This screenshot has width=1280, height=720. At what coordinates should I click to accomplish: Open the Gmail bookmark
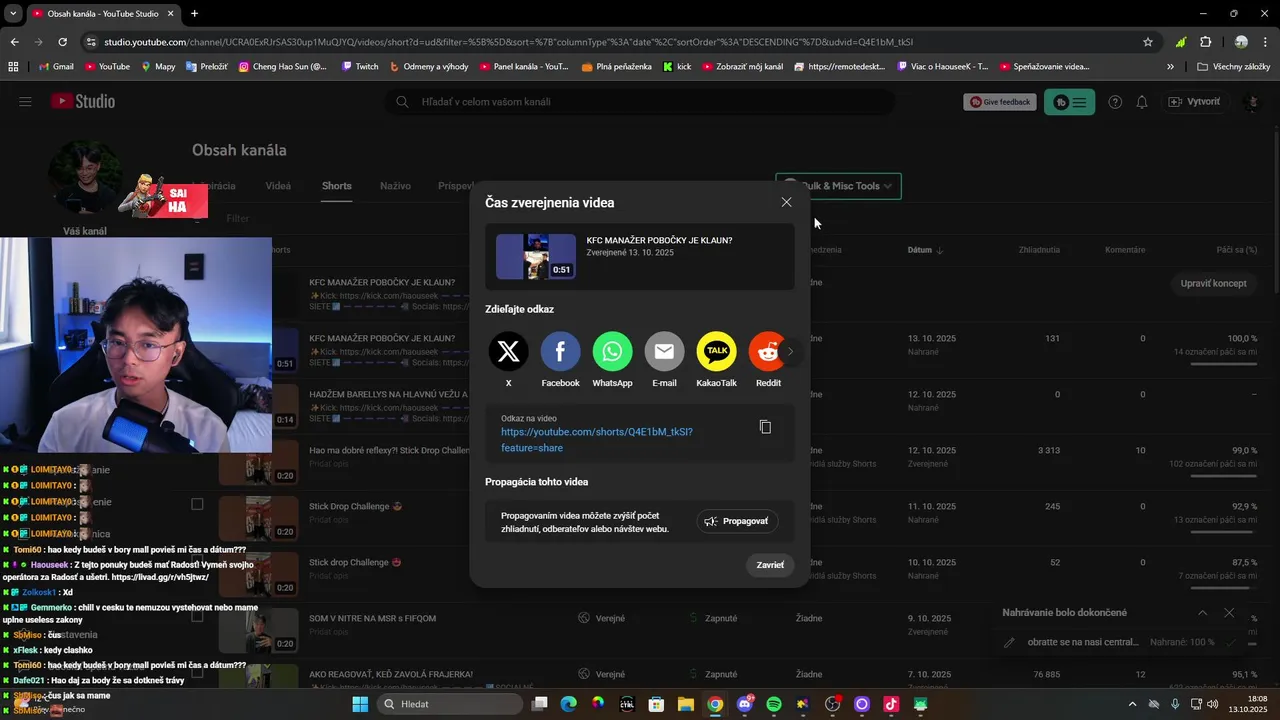tap(56, 67)
